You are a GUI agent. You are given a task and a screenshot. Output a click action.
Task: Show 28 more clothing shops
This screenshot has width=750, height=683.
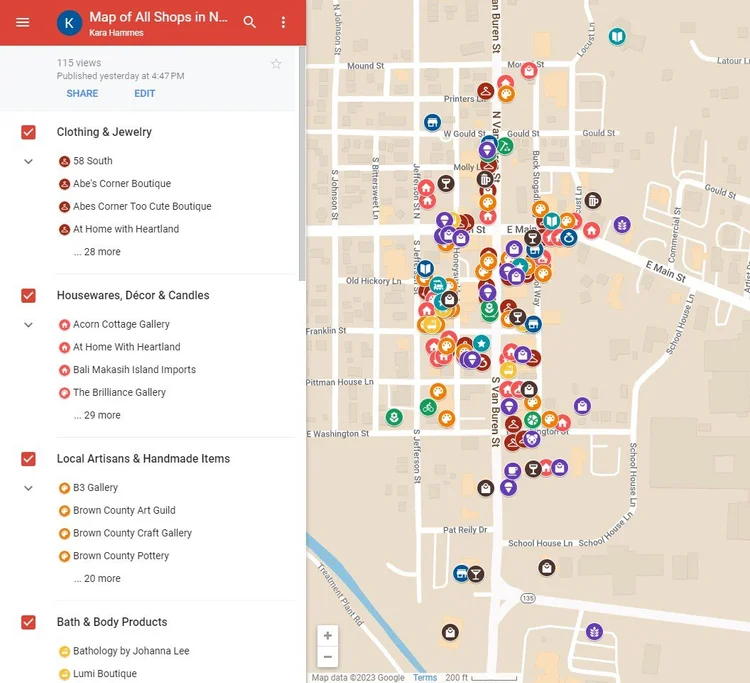[97, 252]
